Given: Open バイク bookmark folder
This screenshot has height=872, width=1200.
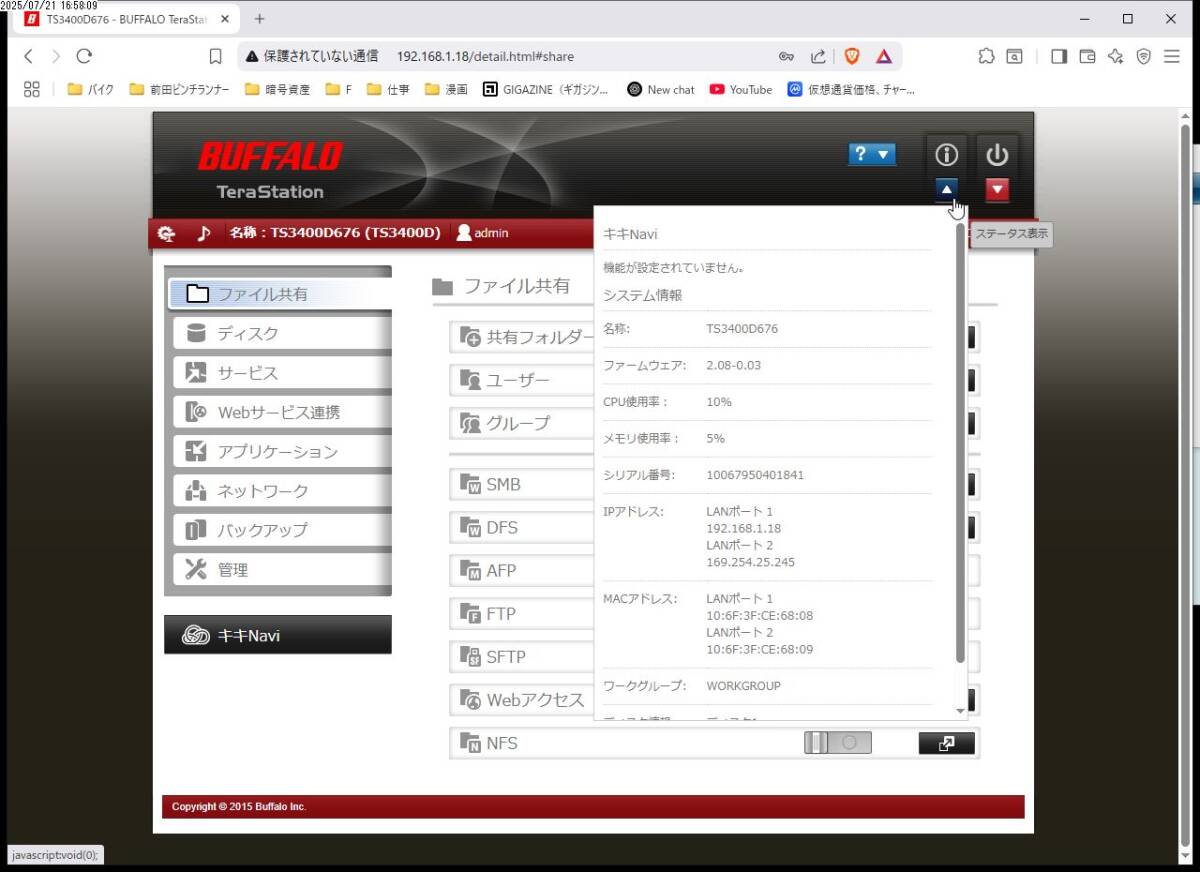Looking at the screenshot, I should click(x=91, y=89).
